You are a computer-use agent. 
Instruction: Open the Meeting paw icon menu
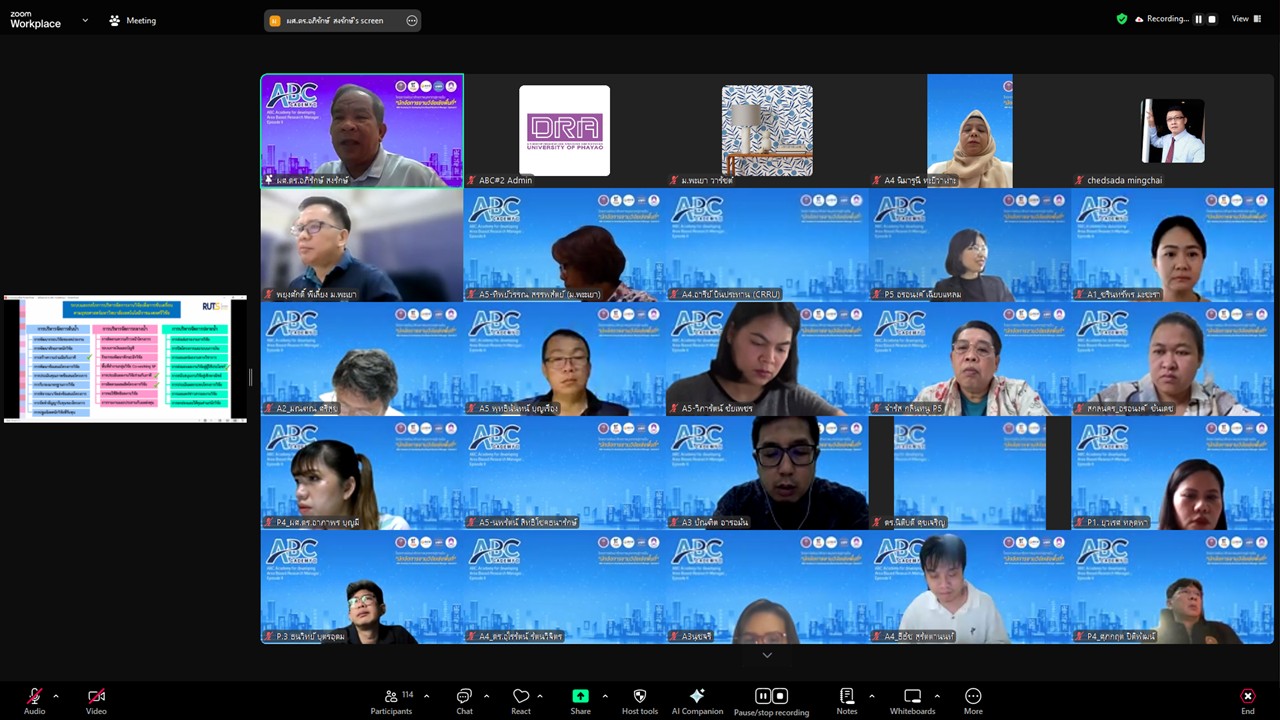(131, 20)
